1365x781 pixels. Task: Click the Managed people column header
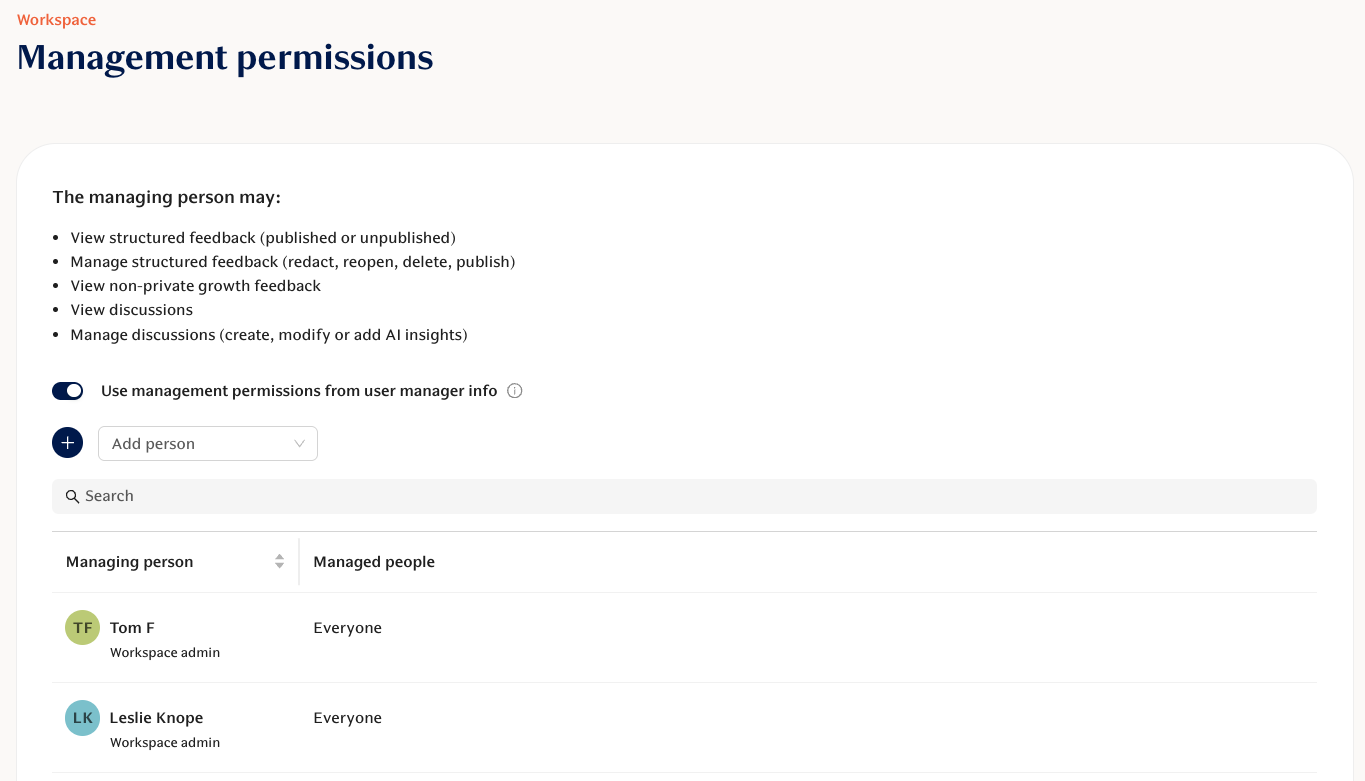point(374,562)
